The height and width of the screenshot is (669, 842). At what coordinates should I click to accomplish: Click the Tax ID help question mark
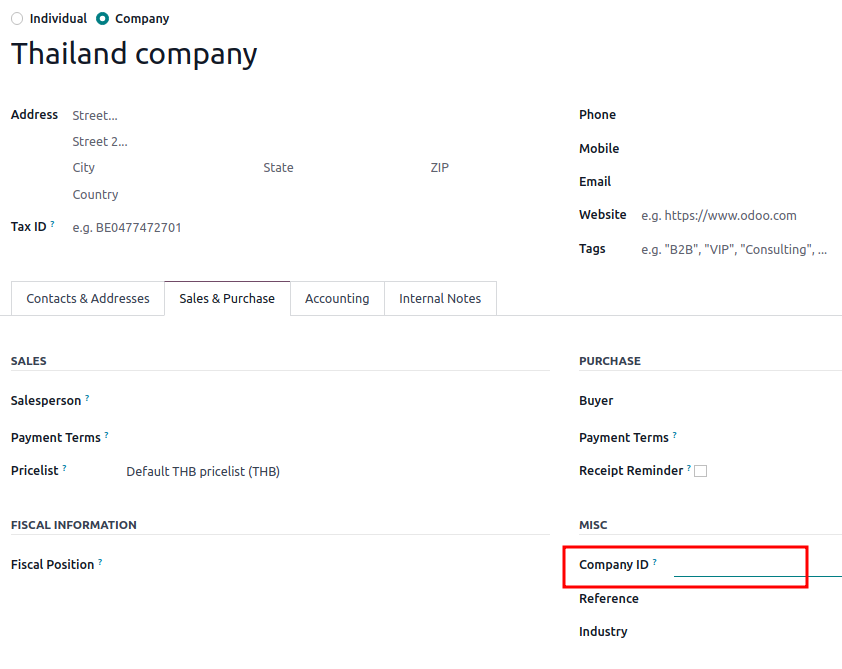(52, 224)
